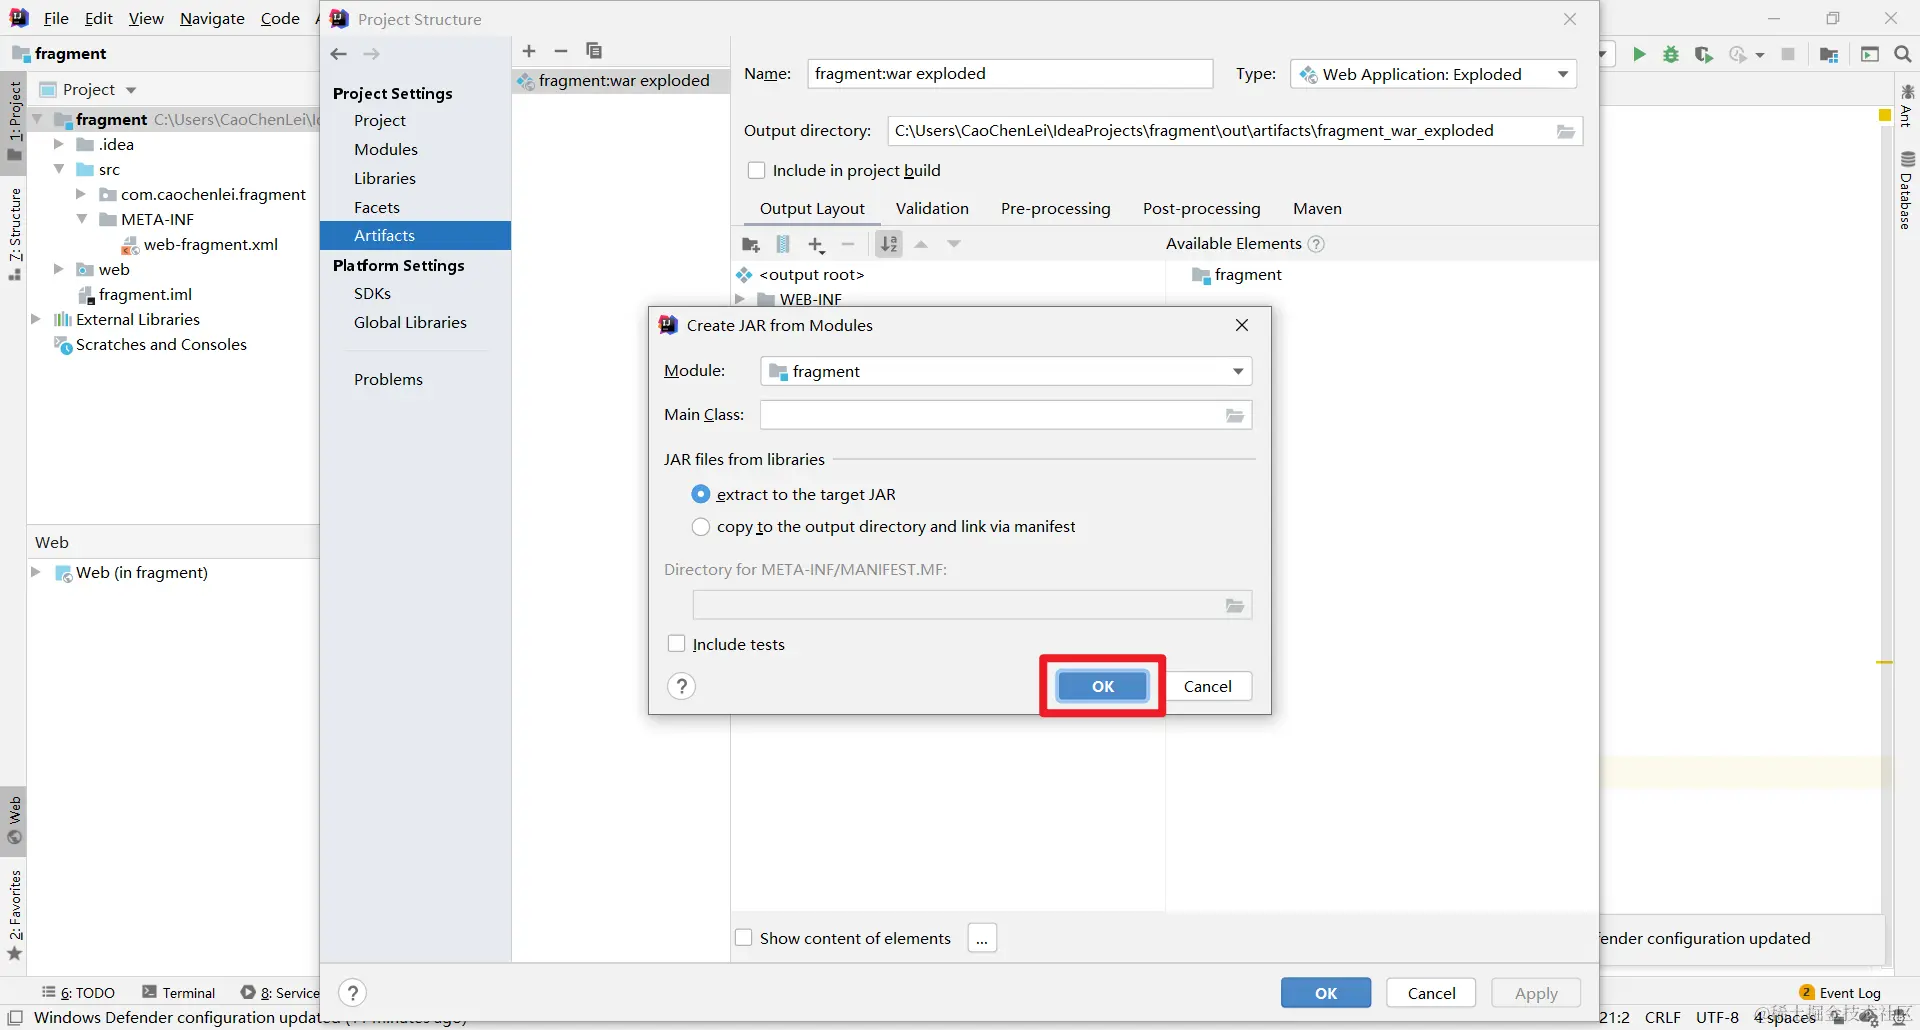The image size is (1920, 1030).
Task: Create archive in output layout
Action: click(x=783, y=244)
